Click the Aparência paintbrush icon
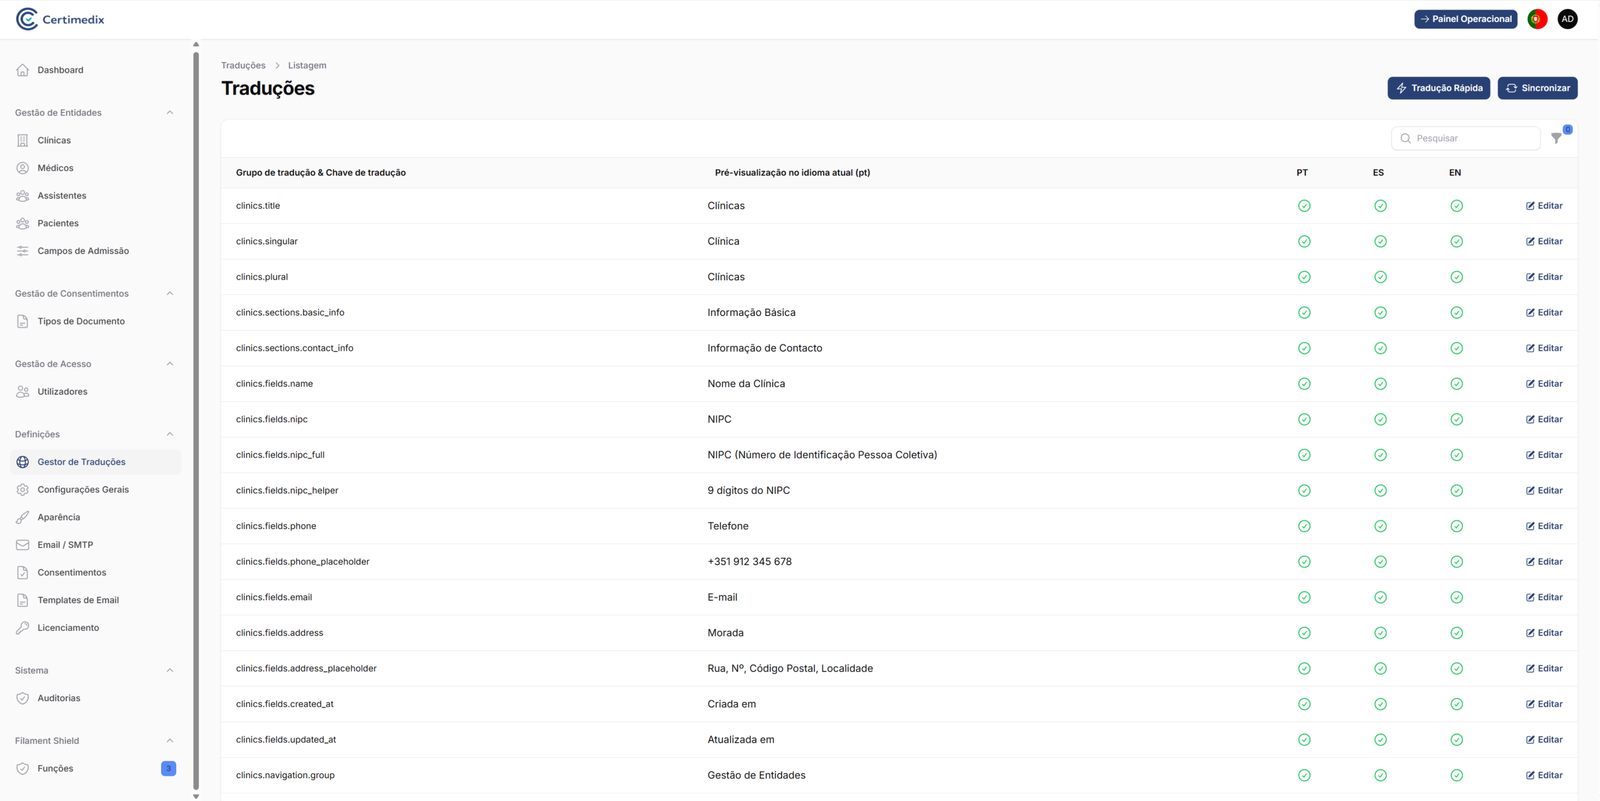Screen dimensions: 1600x801 [x=23, y=517]
